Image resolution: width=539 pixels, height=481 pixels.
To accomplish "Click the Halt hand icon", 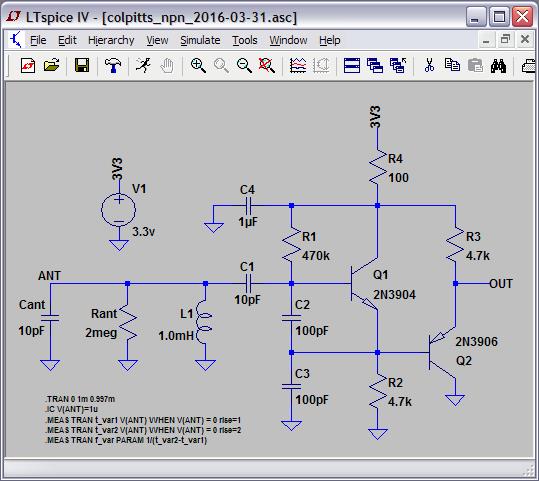I will (167, 65).
